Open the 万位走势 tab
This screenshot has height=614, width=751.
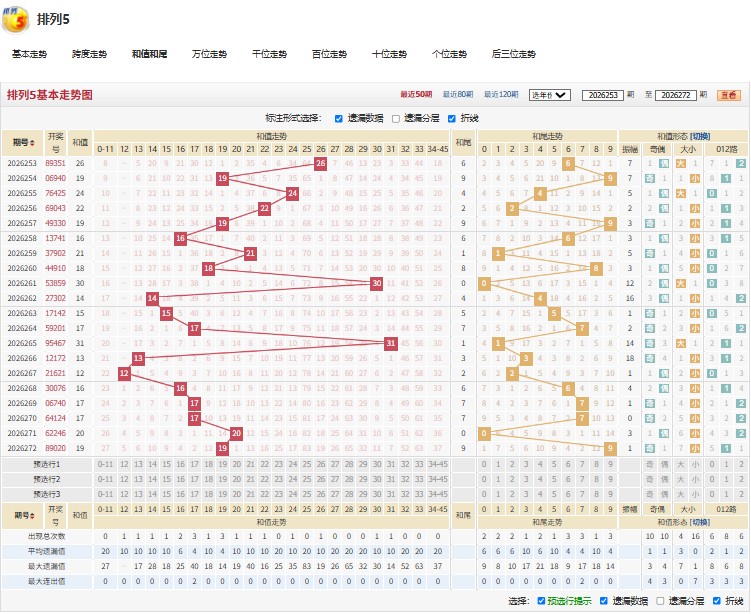click(x=209, y=54)
